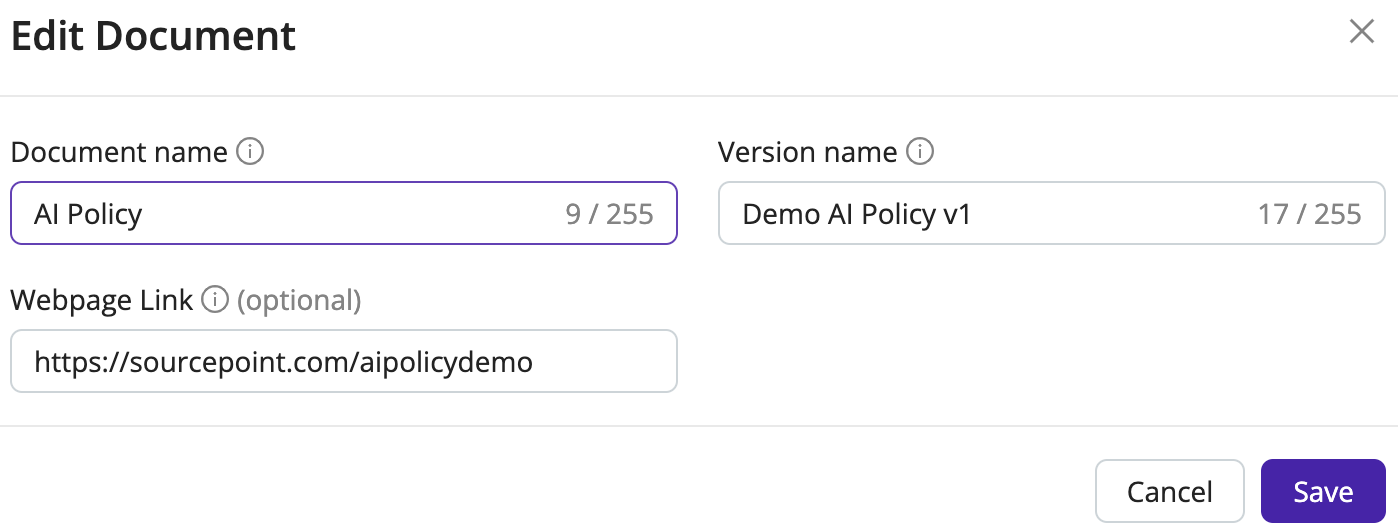Click the info icon next to Webpage Link
The image size is (1398, 532).
(x=215, y=300)
